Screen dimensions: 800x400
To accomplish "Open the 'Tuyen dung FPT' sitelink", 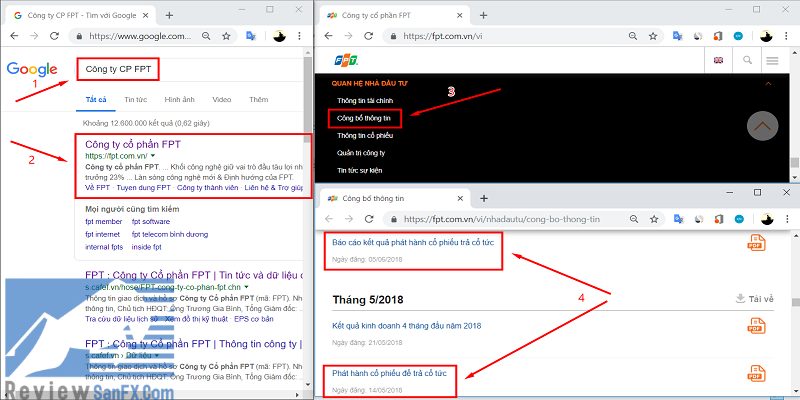I will pyautogui.click(x=144, y=188).
